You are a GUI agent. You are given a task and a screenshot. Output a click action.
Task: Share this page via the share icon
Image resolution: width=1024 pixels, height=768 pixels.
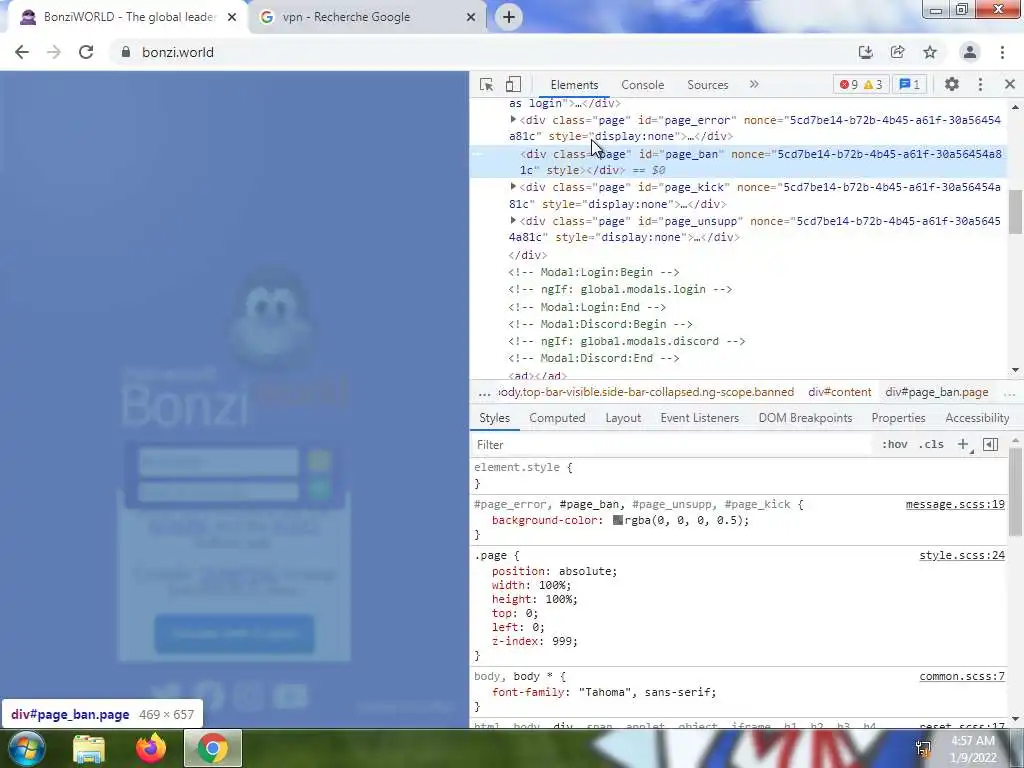pos(897,52)
